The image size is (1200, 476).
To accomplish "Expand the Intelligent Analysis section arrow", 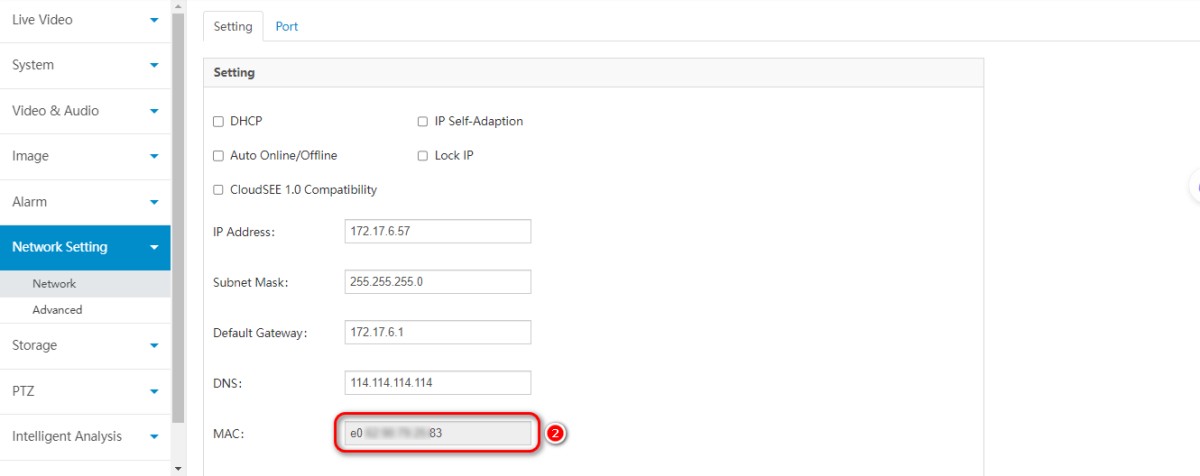I will 154,437.
